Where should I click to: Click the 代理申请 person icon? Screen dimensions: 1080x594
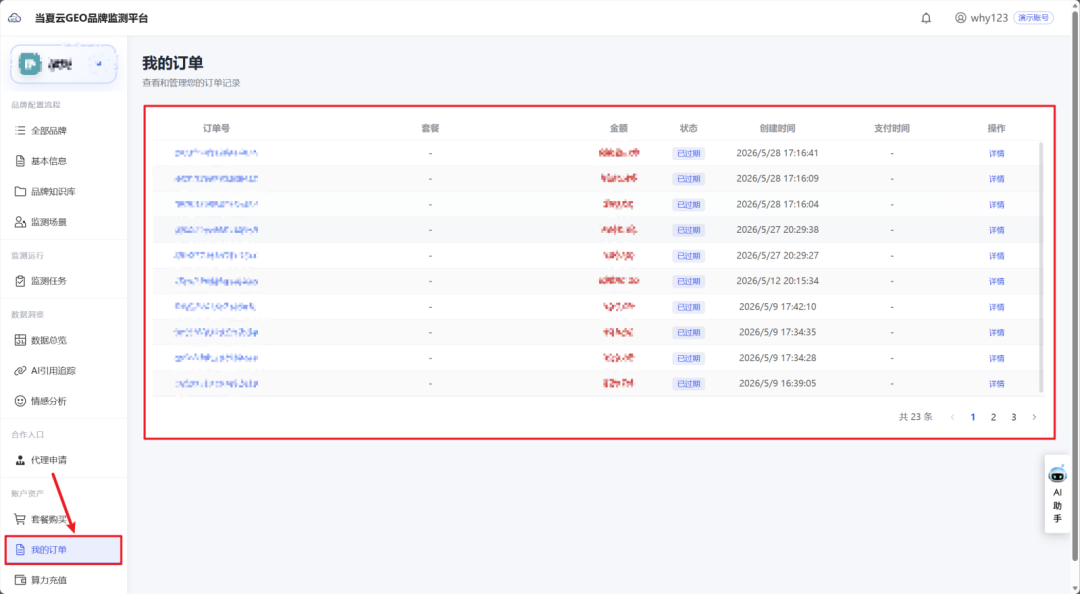tap(20, 460)
